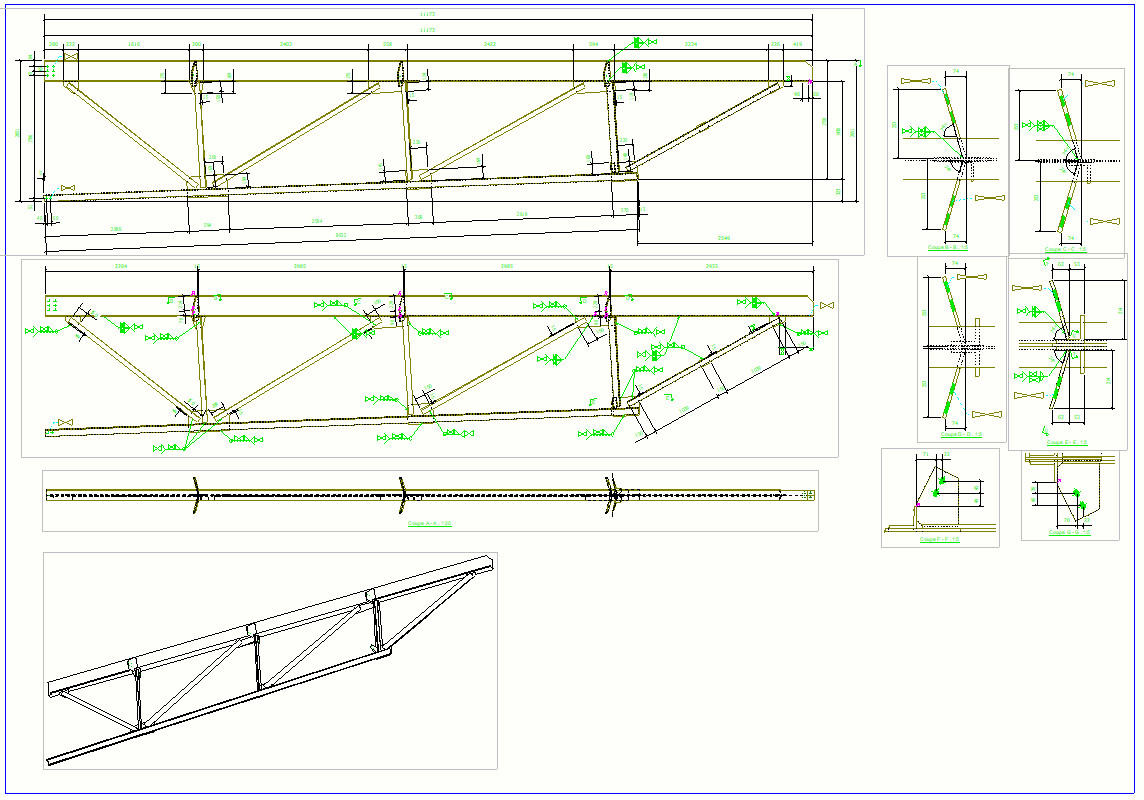Viewport: 1144px width, 800px height.
Task: Click the 2403 dimension label on the top chord
Action: [286, 43]
